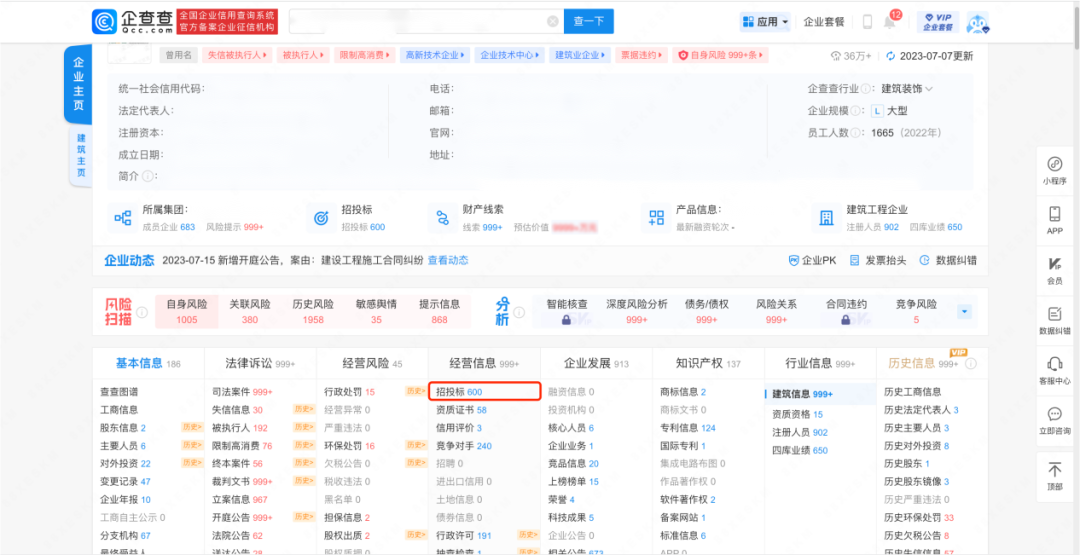1080x555 pixels.
Task: Select the 企业主页 side tab
Action: 79,86
